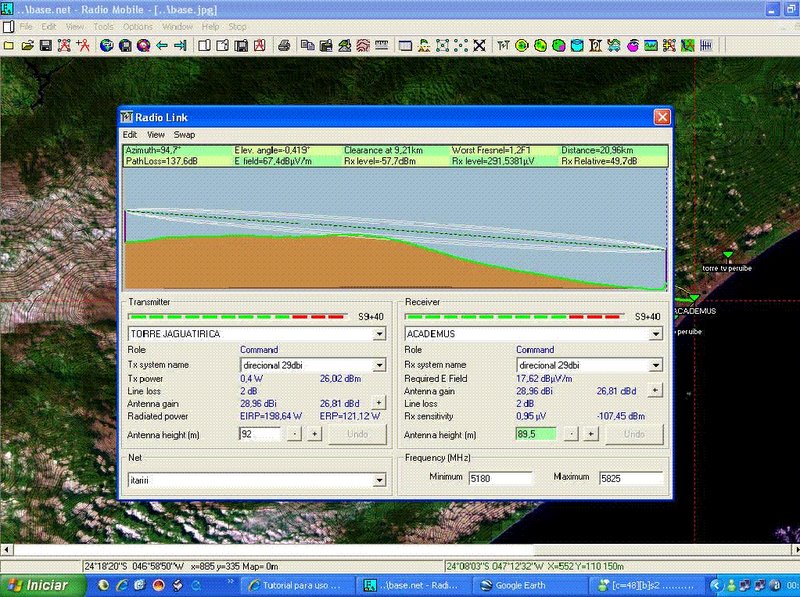
Task: Click the 'Distance=20,96km' readout
Action: [x=597, y=150]
